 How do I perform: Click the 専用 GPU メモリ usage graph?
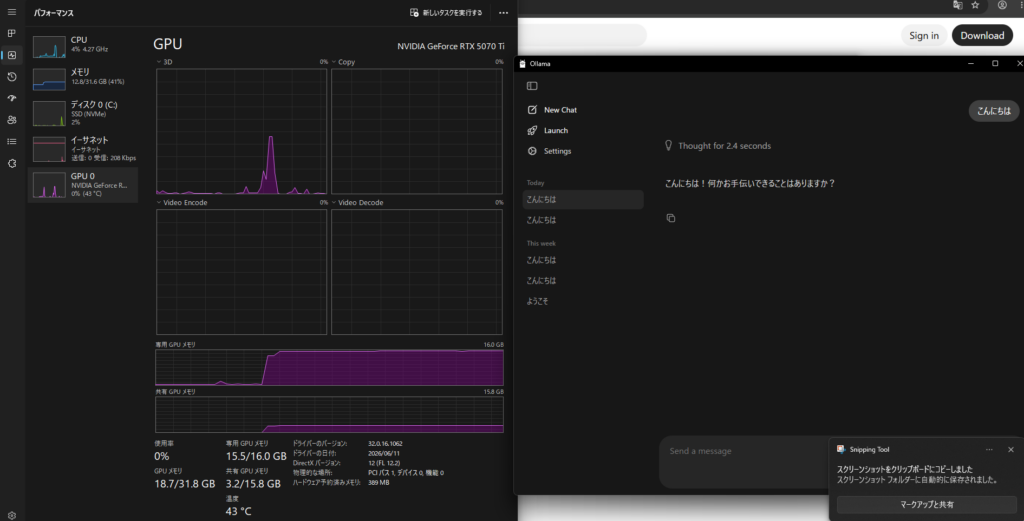329,368
